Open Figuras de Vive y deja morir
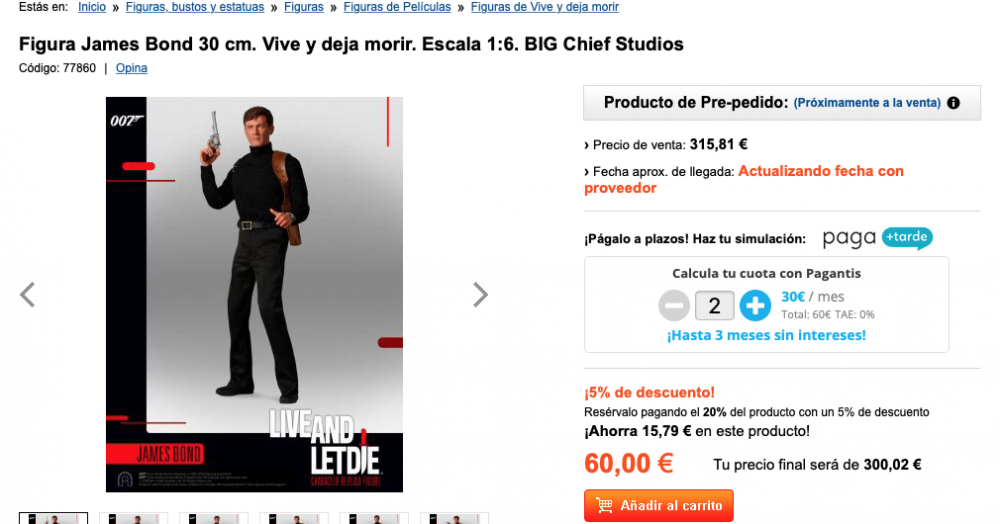1000x524 pixels. pos(544,7)
